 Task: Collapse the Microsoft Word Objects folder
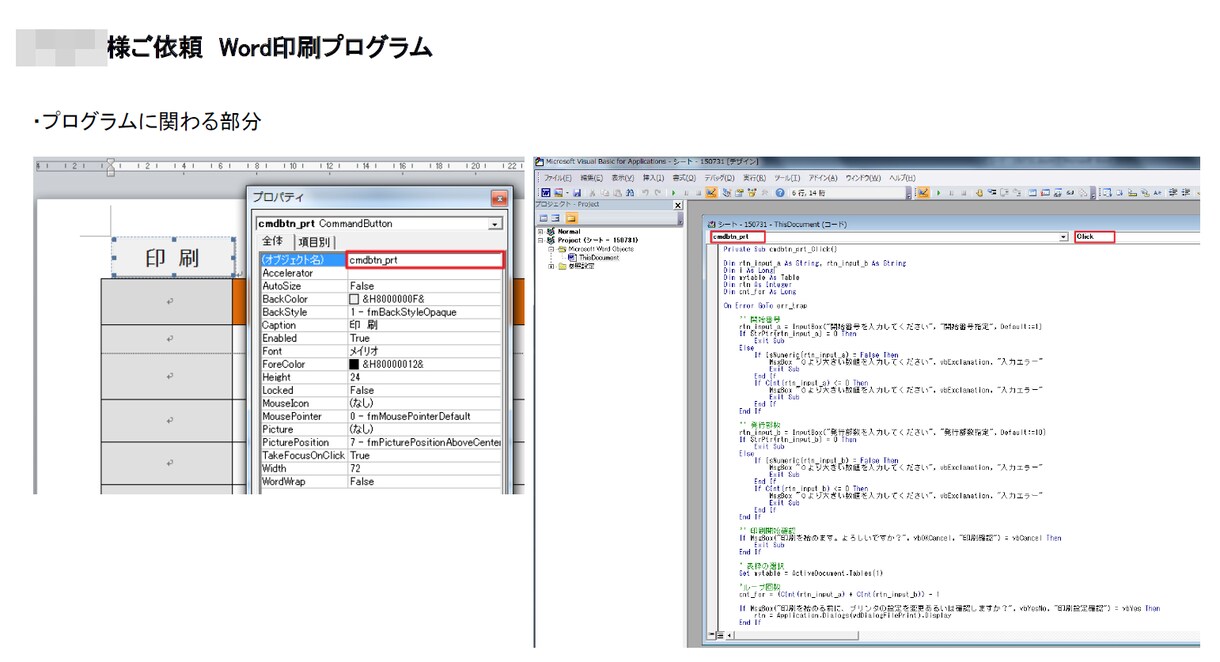point(551,249)
